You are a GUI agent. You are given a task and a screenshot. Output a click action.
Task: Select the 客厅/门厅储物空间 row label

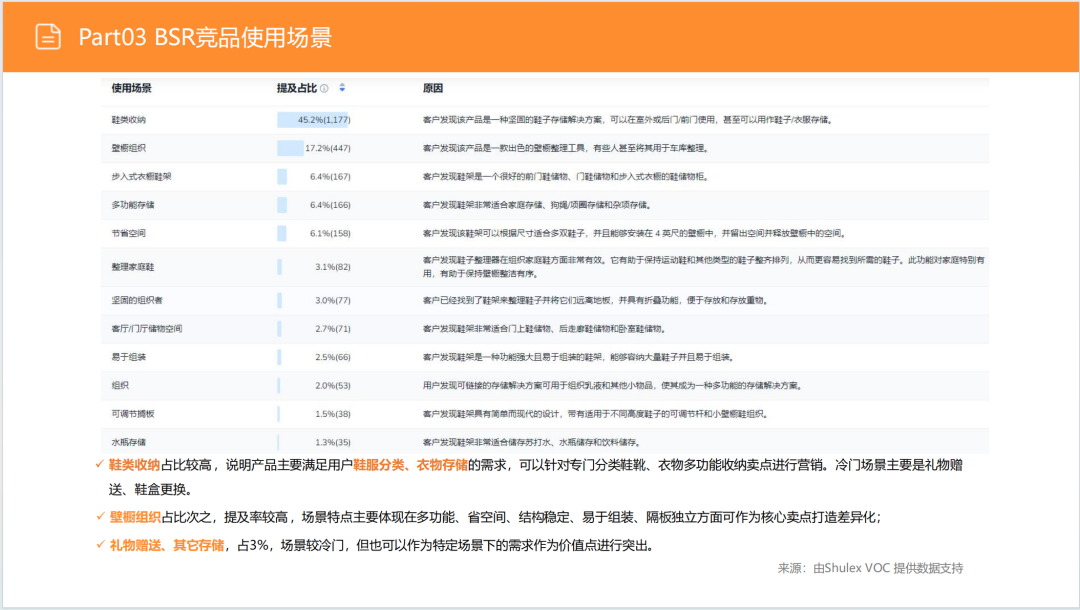click(147, 328)
